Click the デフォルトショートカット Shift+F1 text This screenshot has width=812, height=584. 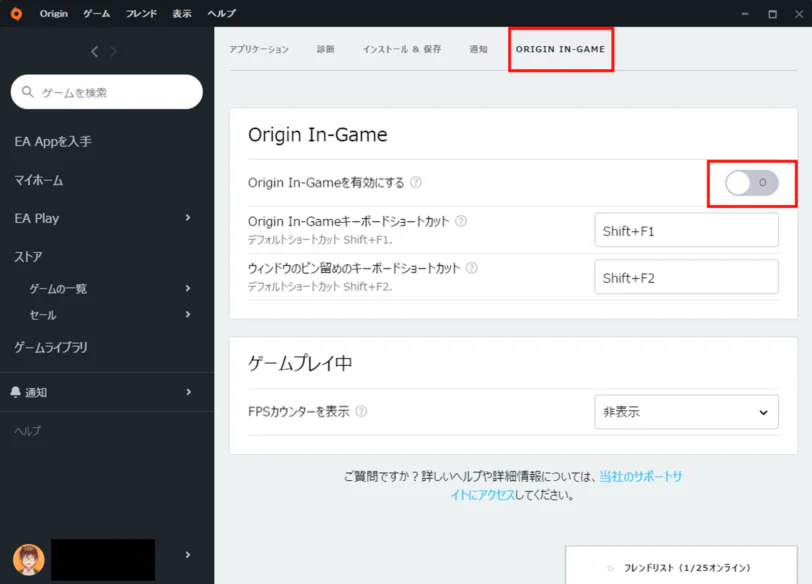point(320,240)
